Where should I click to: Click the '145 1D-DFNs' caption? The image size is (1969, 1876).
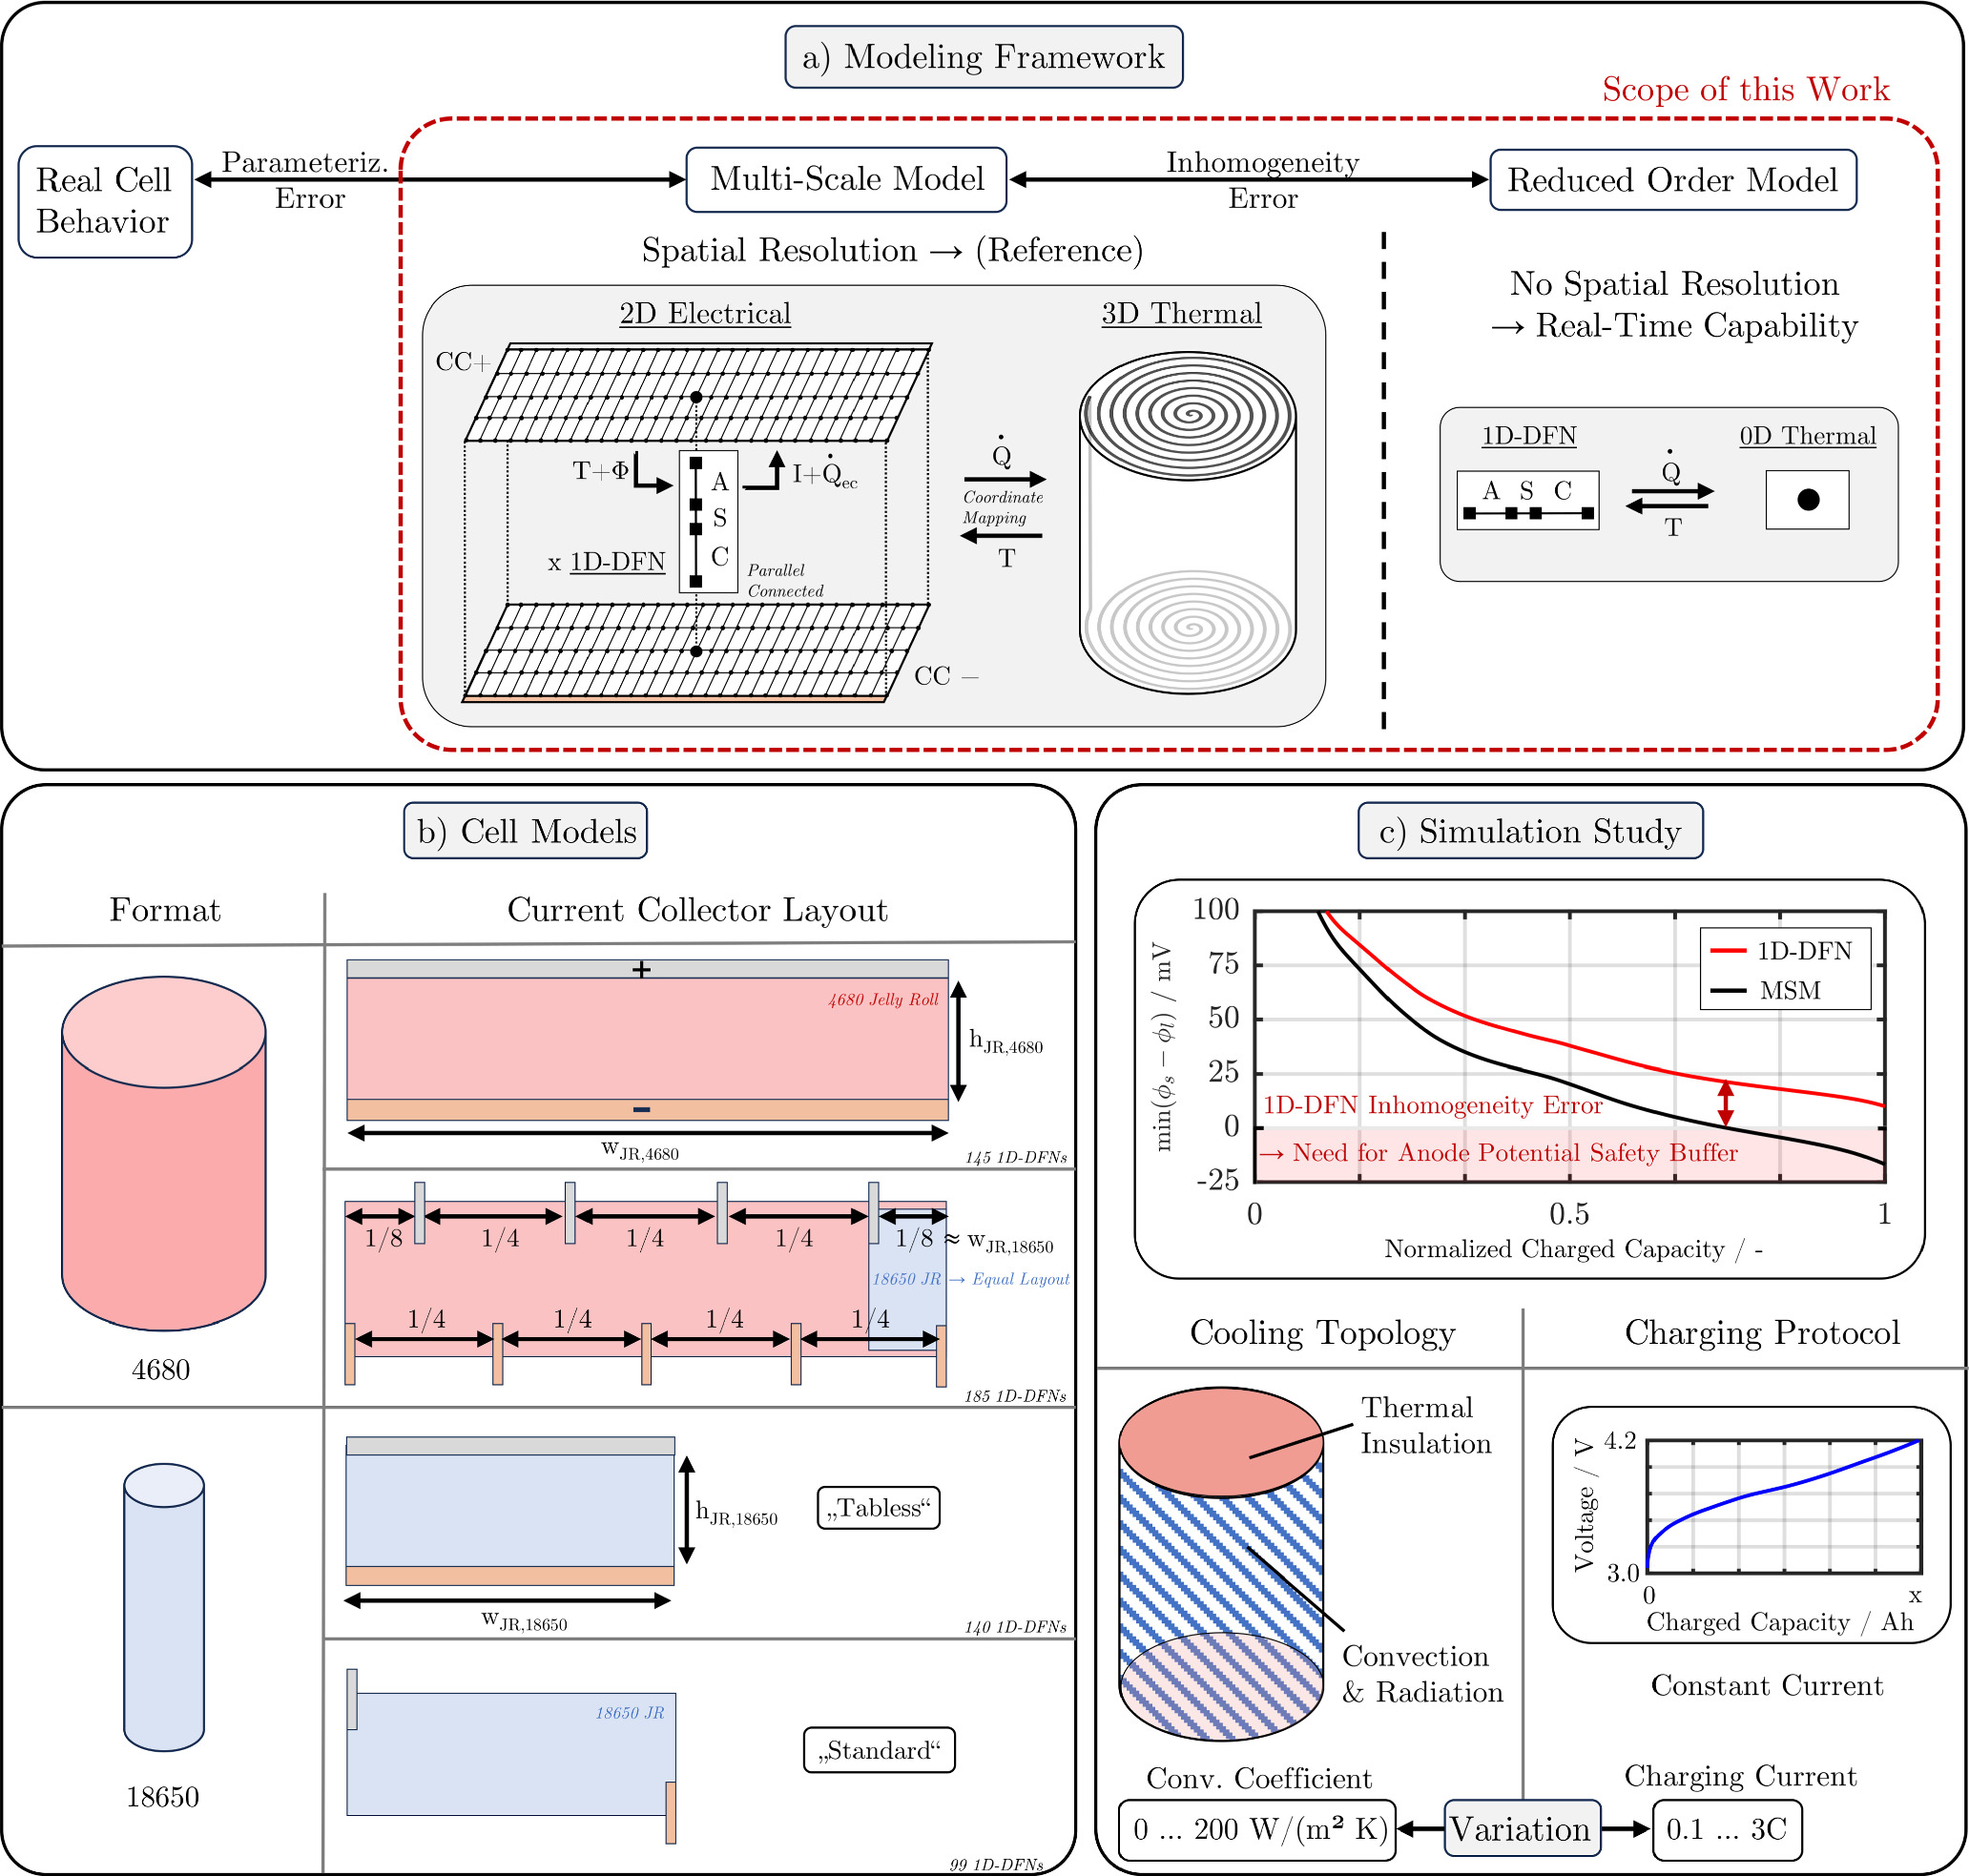(1016, 1157)
